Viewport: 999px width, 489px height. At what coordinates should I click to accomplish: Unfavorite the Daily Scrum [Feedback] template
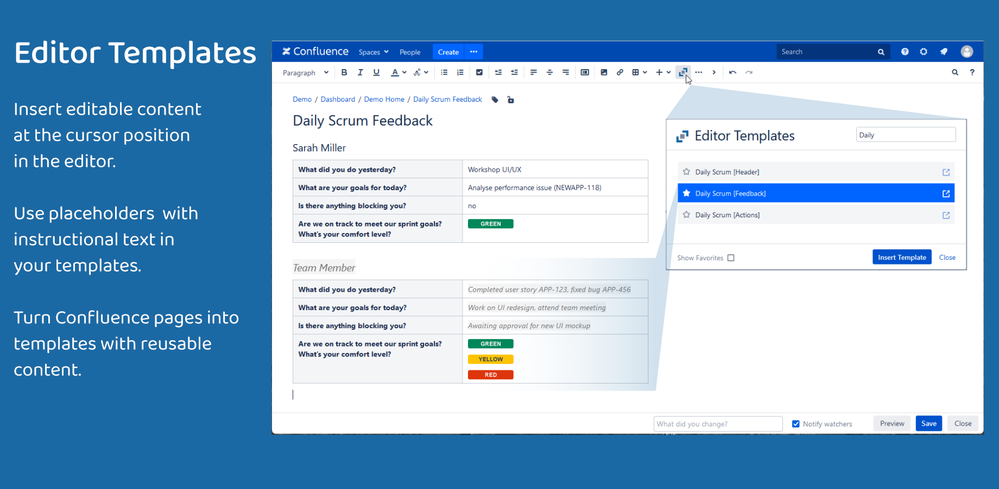click(686, 193)
